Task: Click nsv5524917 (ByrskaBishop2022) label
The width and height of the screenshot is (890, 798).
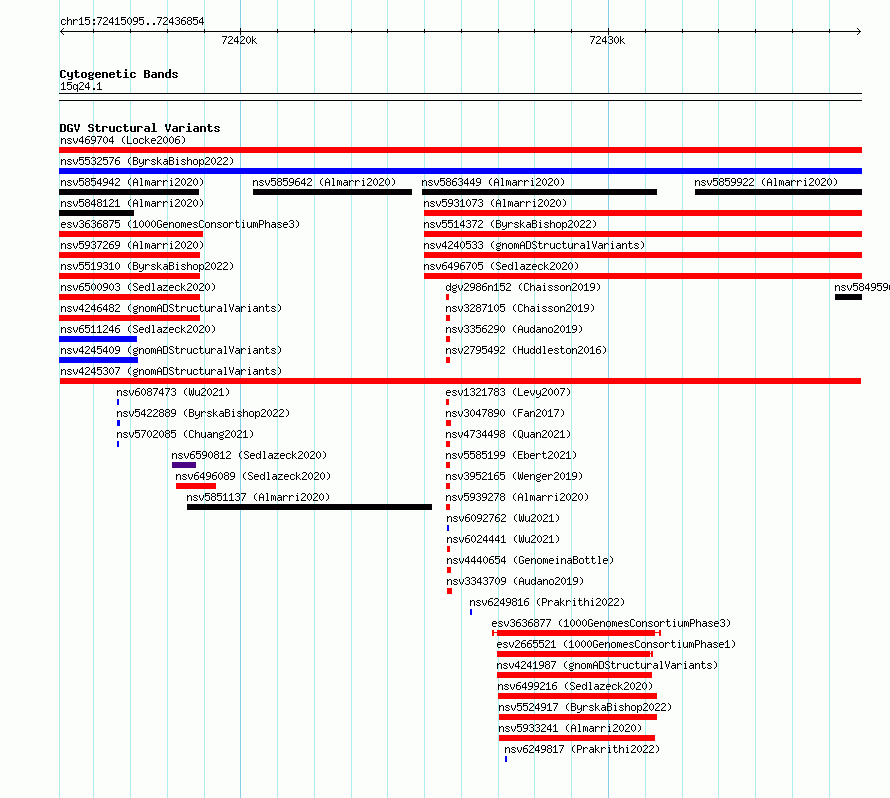Action: pos(585,707)
